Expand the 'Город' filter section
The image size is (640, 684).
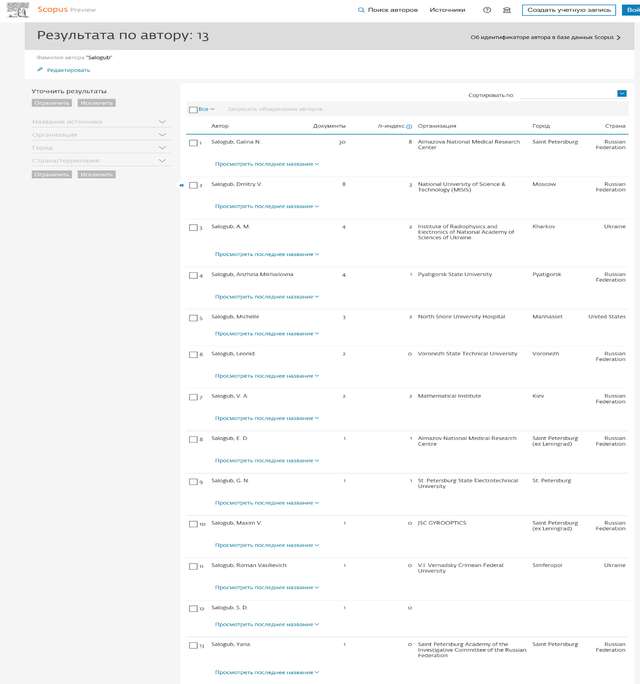[x=162, y=147]
